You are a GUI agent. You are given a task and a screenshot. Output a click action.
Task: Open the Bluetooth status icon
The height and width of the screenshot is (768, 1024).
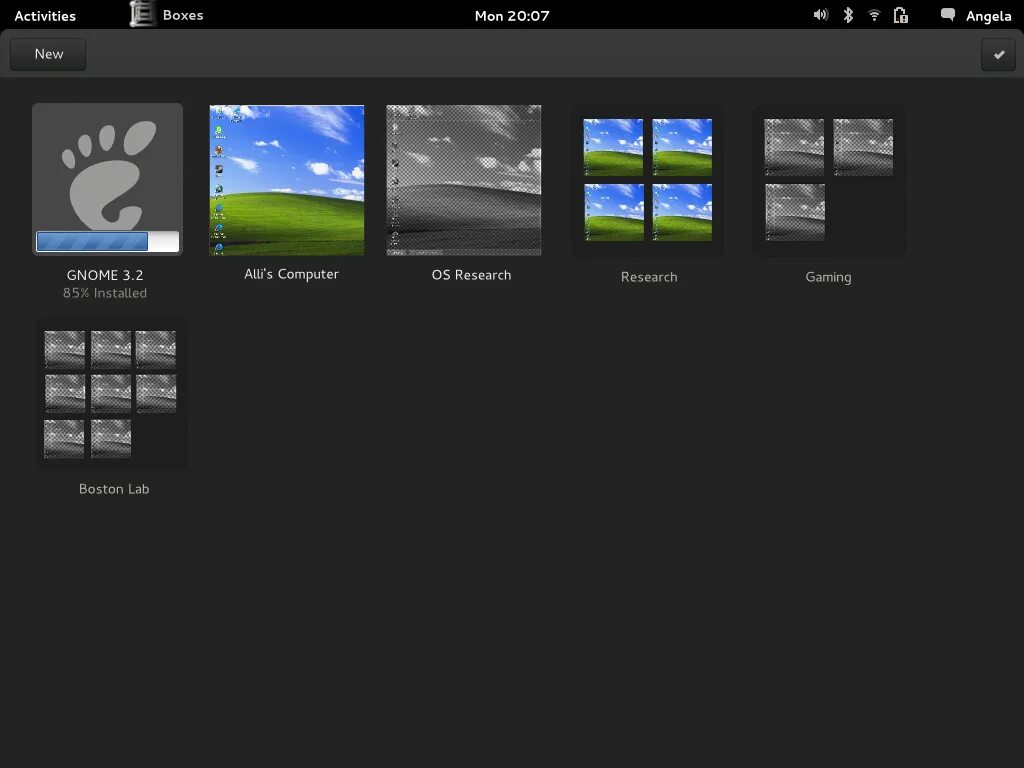click(x=848, y=15)
